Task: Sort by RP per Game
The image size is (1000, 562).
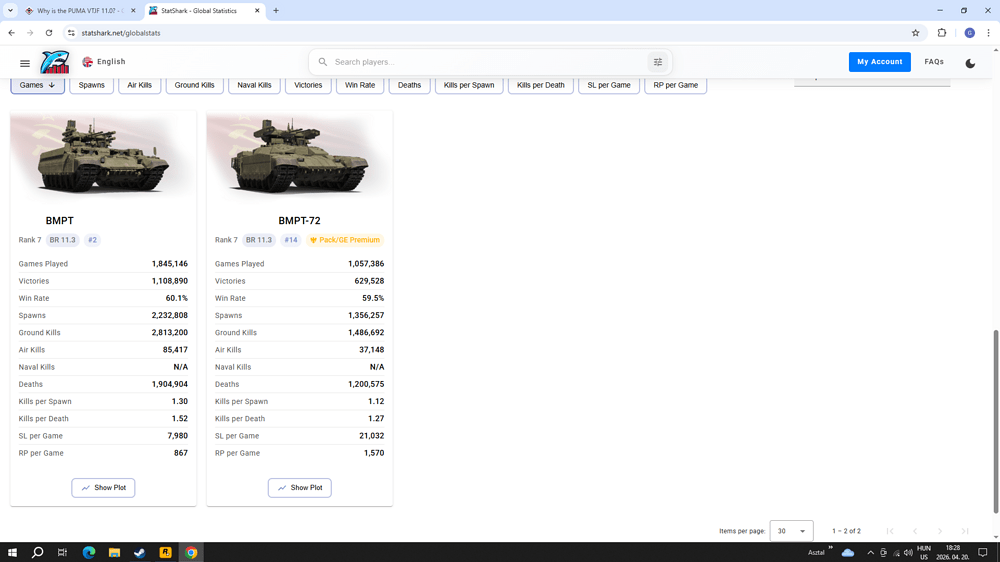Action: point(675,85)
